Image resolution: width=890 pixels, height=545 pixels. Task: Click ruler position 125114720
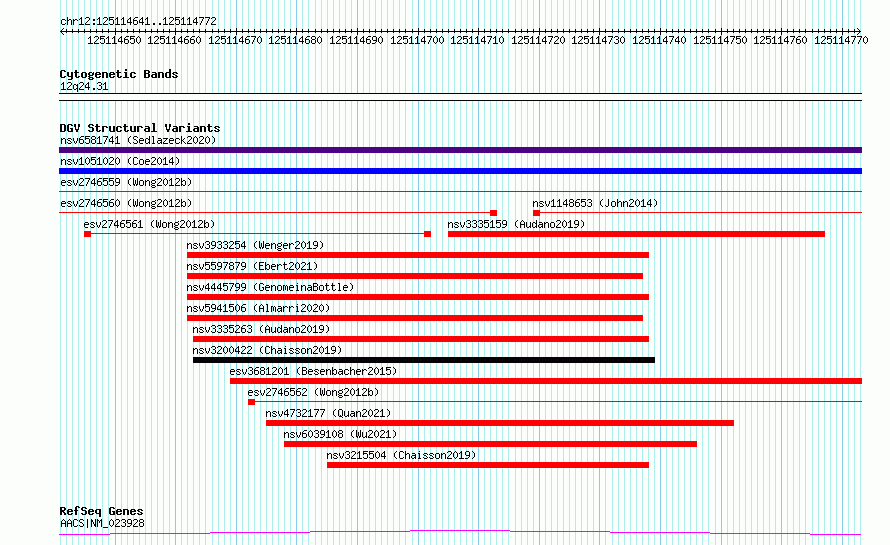click(x=538, y=40)
